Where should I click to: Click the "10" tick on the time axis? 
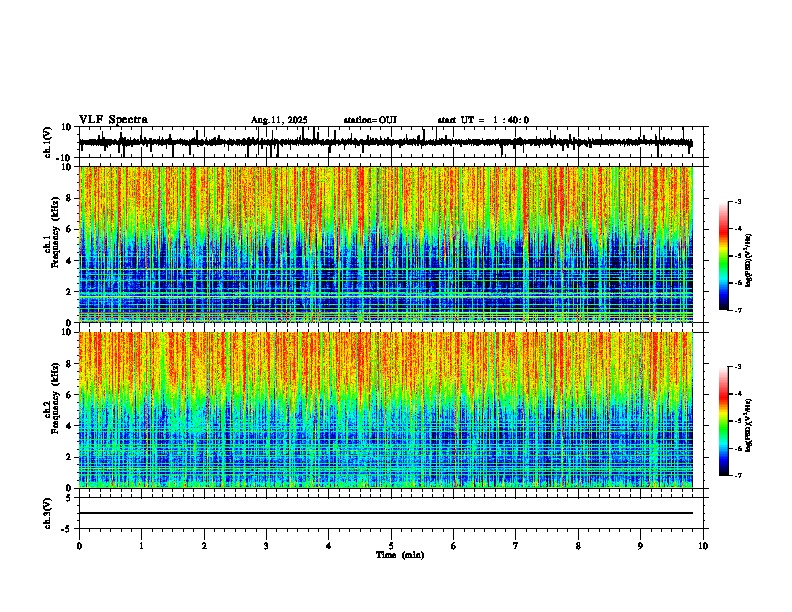703,546
